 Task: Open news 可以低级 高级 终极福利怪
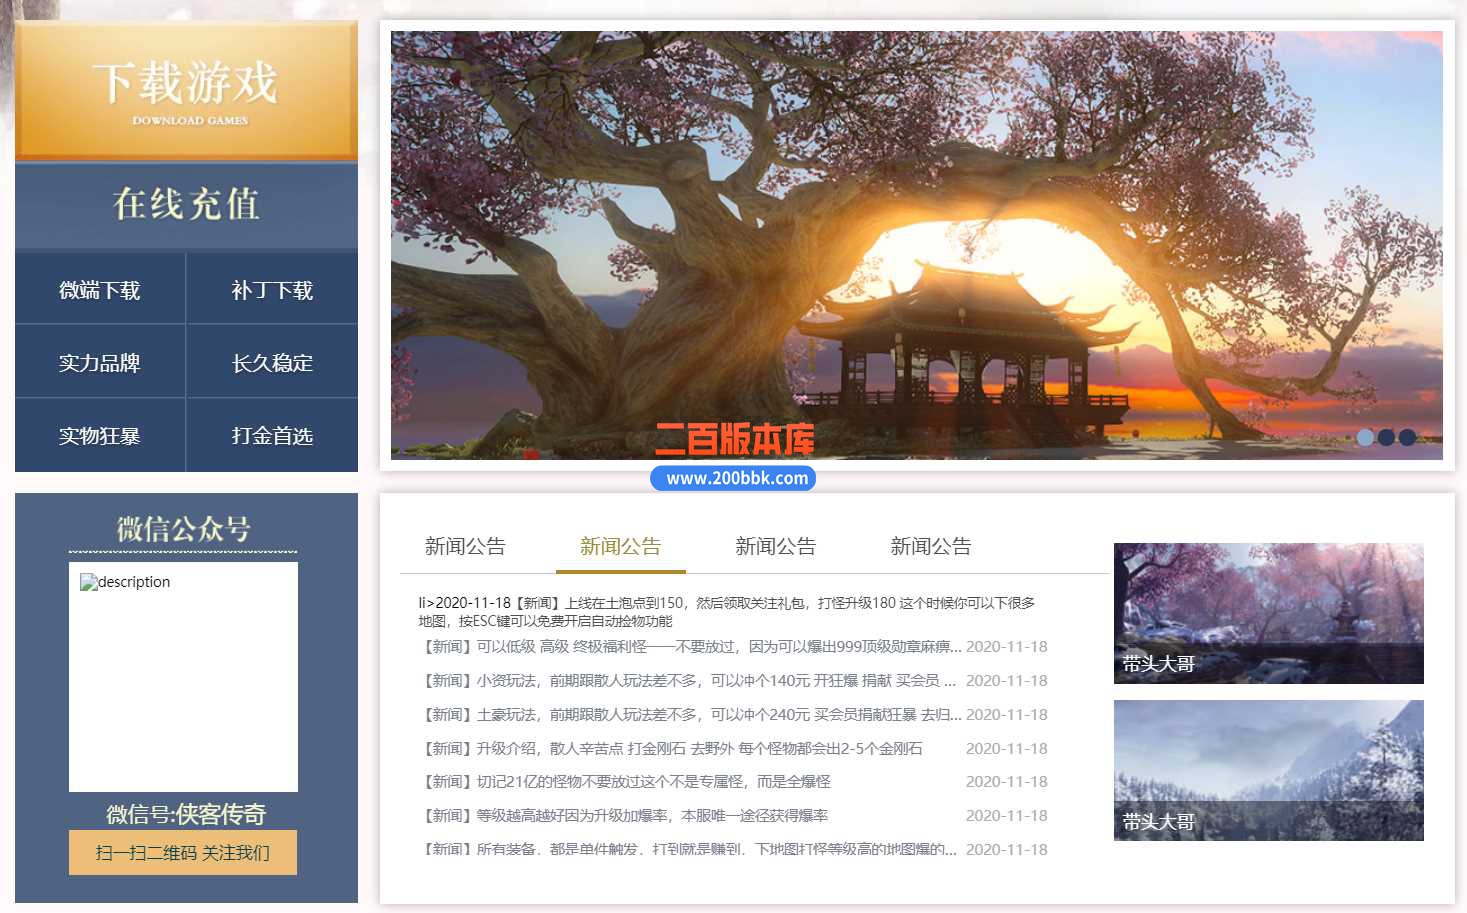(x=692, y=647)
